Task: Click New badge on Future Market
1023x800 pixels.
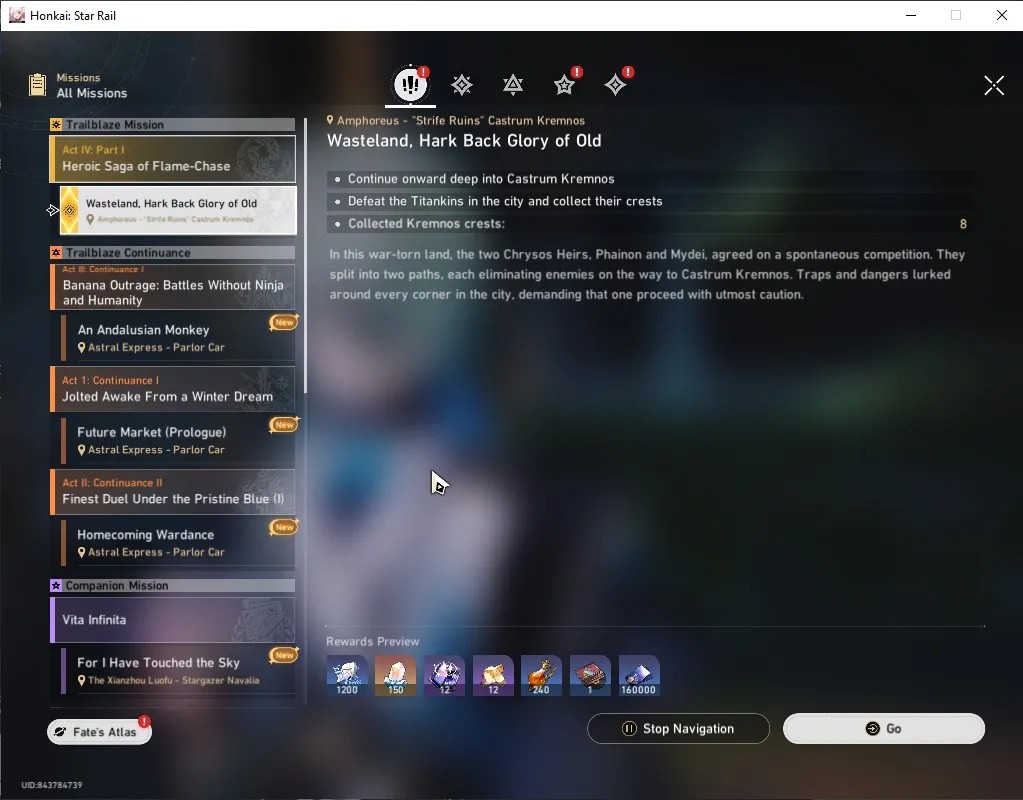Action: click(284, 425)
